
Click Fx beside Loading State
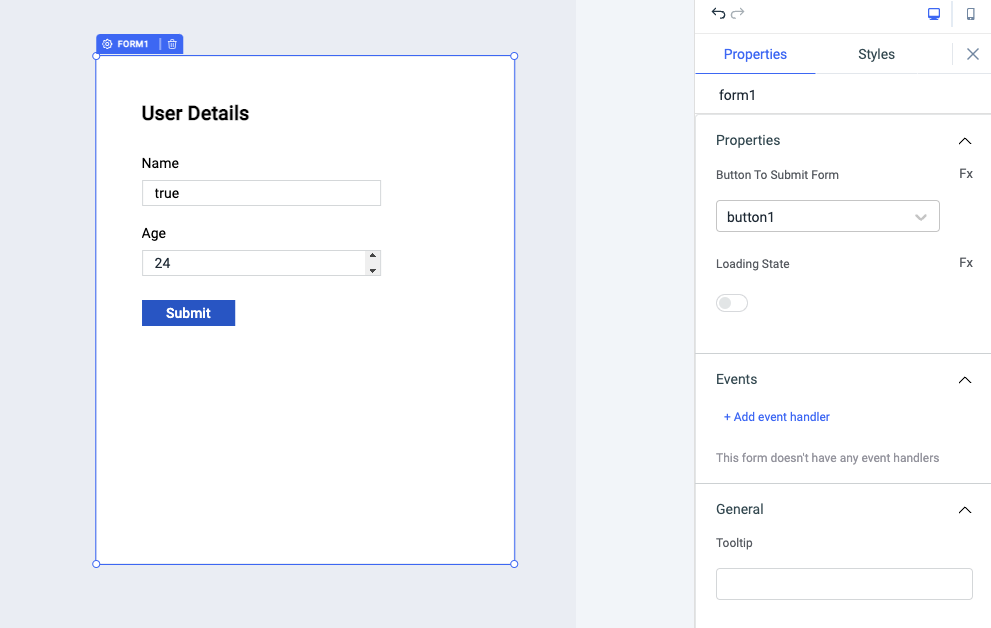point(965,263)
